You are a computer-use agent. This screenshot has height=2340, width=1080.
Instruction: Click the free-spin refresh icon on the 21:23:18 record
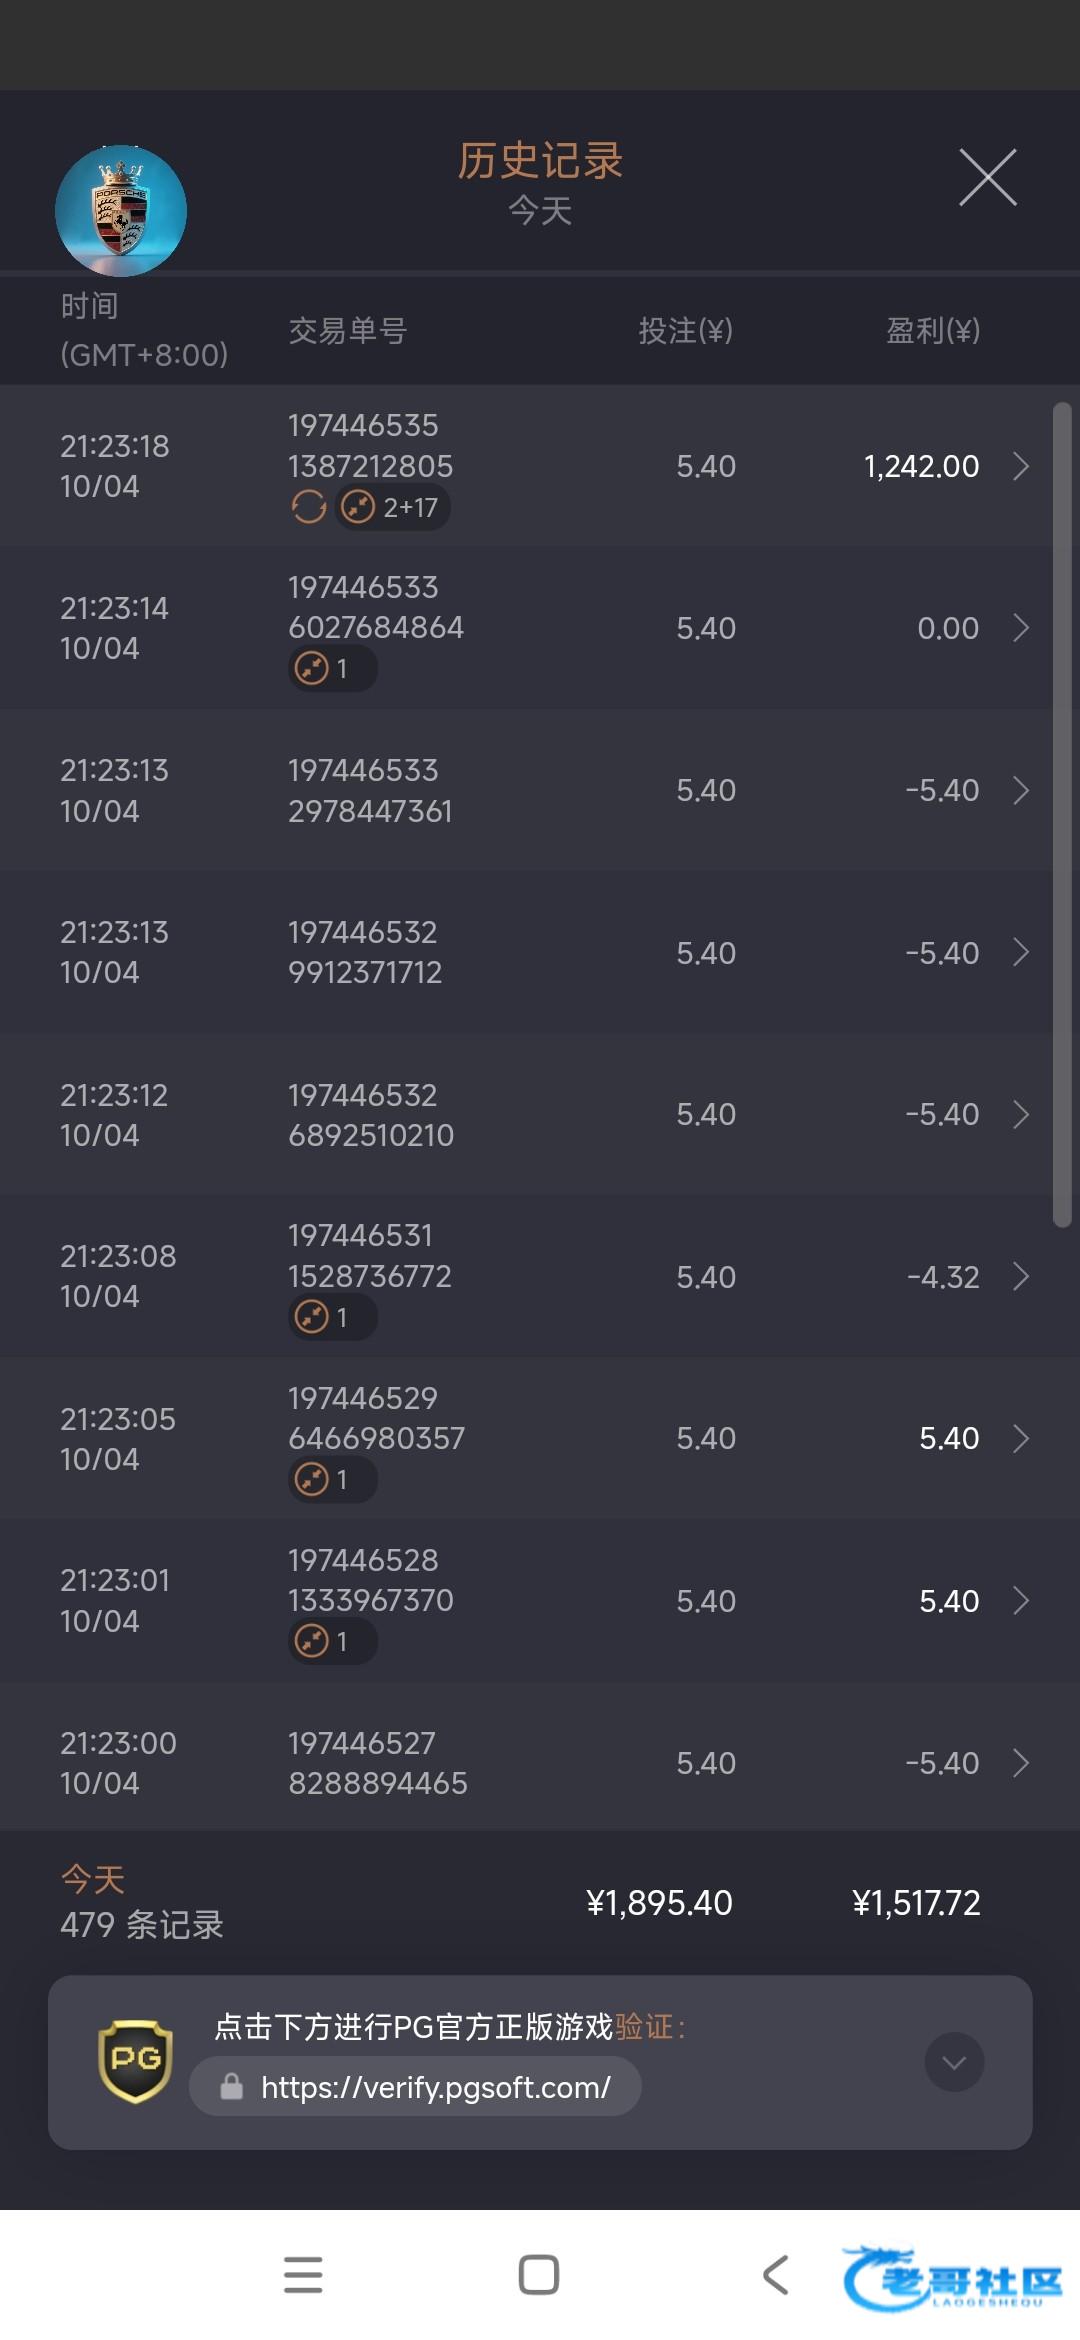pyautogui.click(x=309, y=508)
